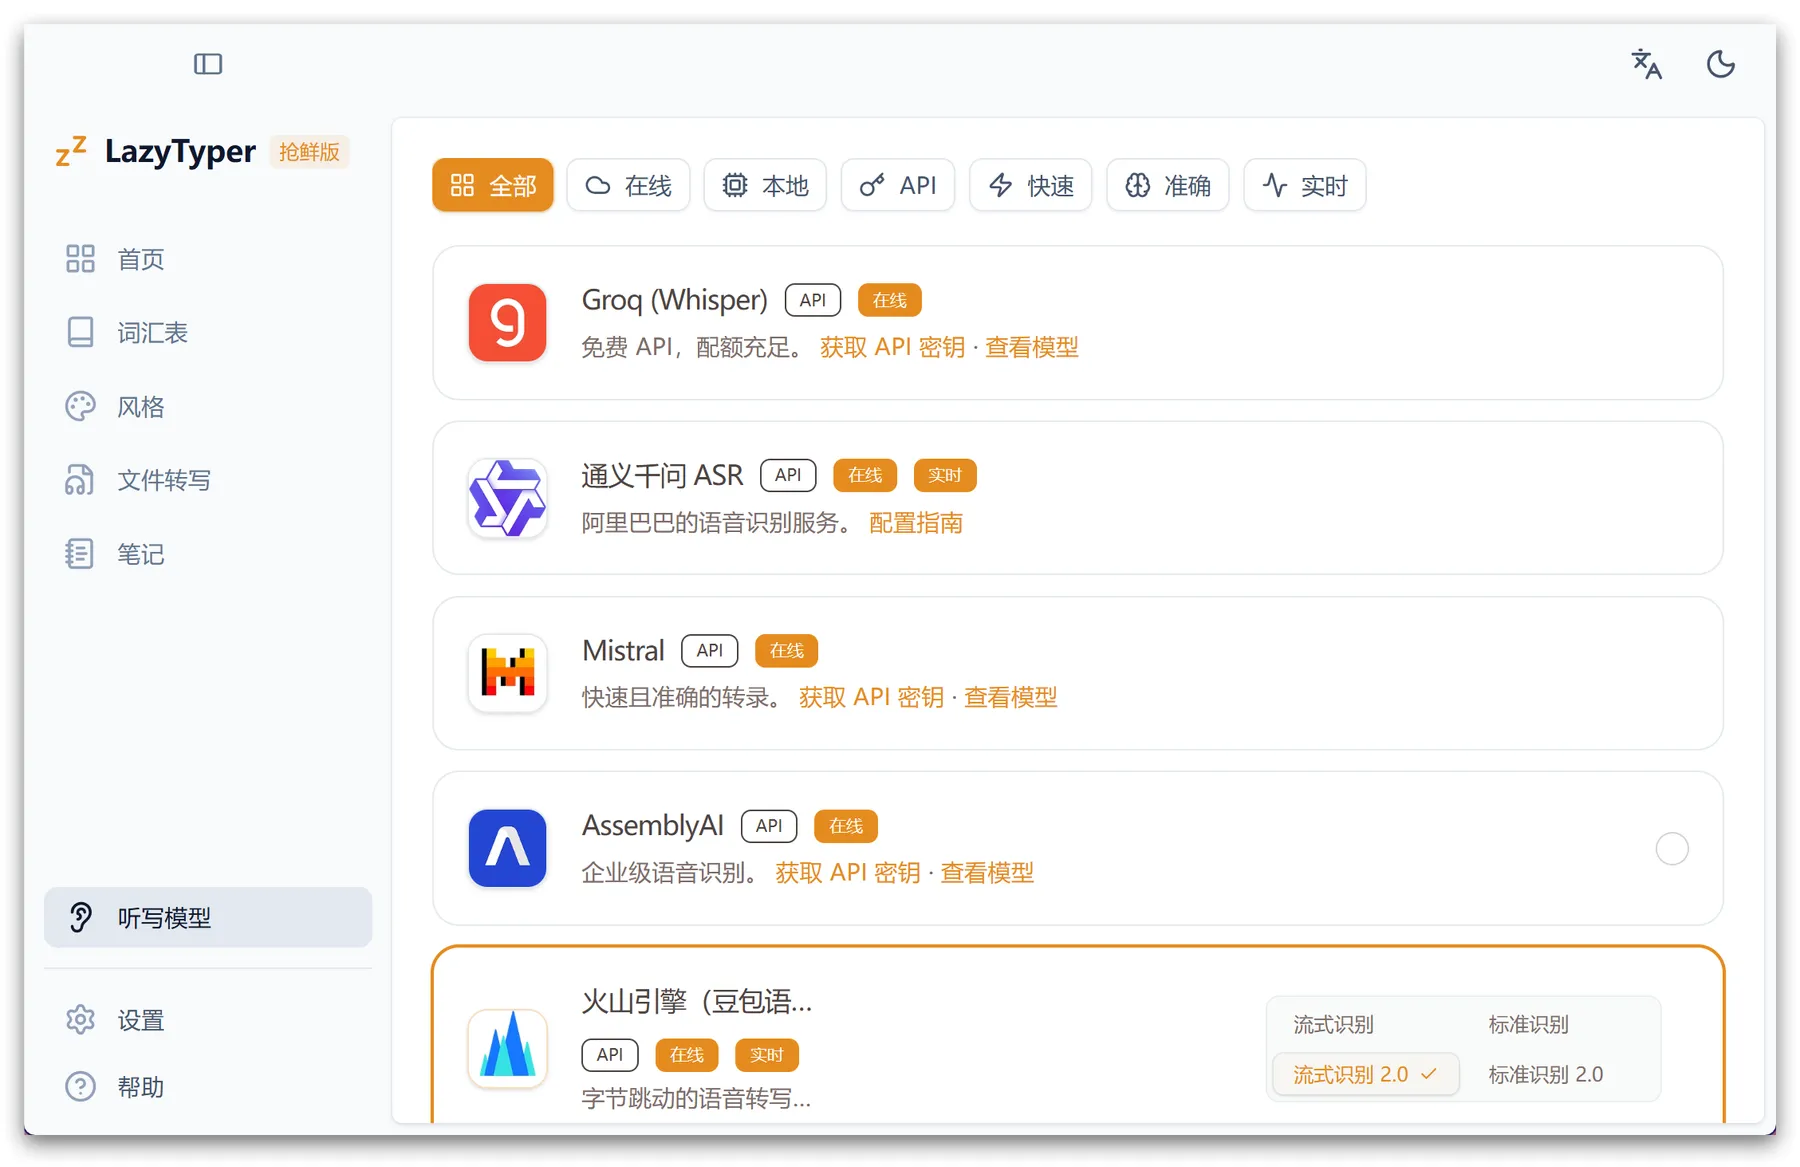Choose 标准识别 2.0 option
This screenshot has height=1167, width=1800.
pyautogui.click(x=1545, y=1074)
